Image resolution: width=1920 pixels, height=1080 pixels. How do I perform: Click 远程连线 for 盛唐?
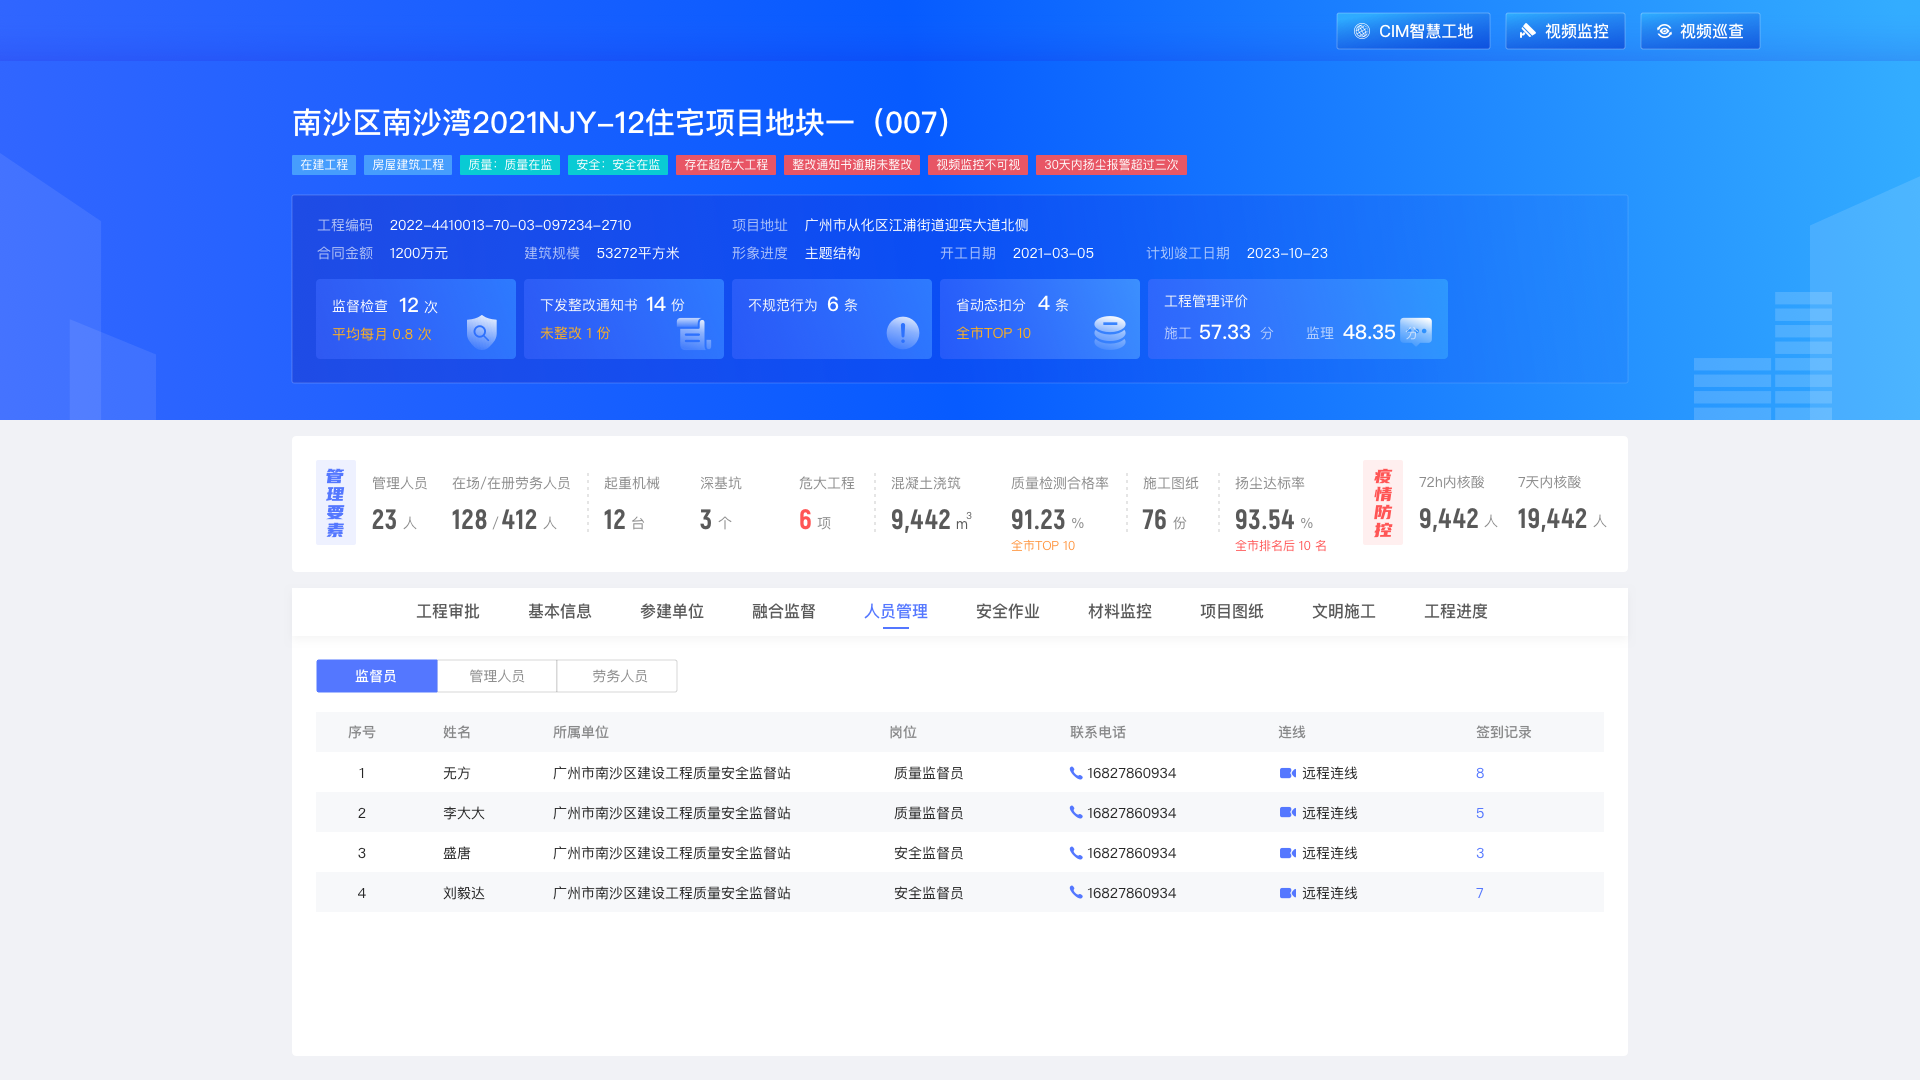(x=1330, y=853)
